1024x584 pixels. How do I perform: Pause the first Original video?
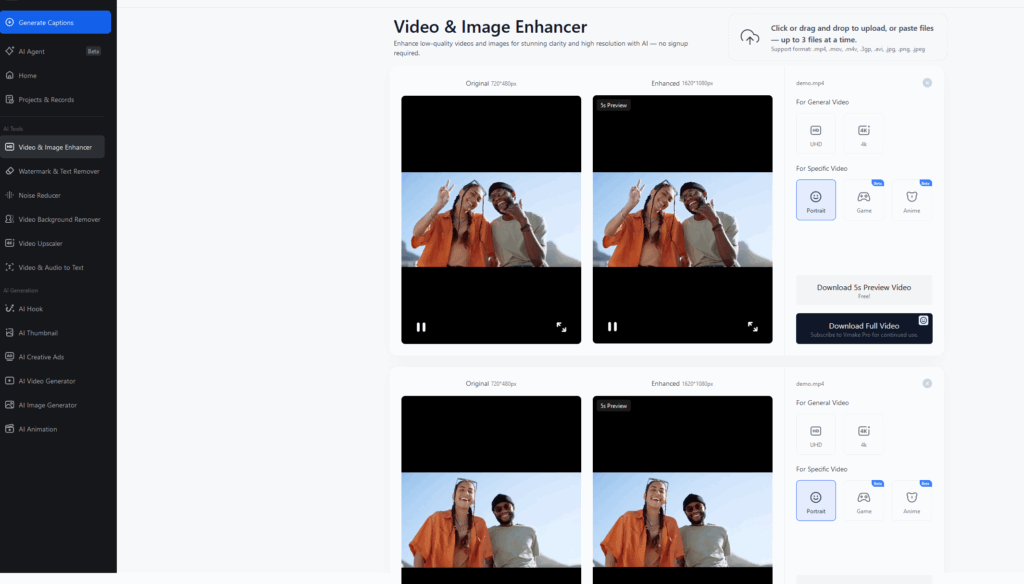[x=421, y=327]
